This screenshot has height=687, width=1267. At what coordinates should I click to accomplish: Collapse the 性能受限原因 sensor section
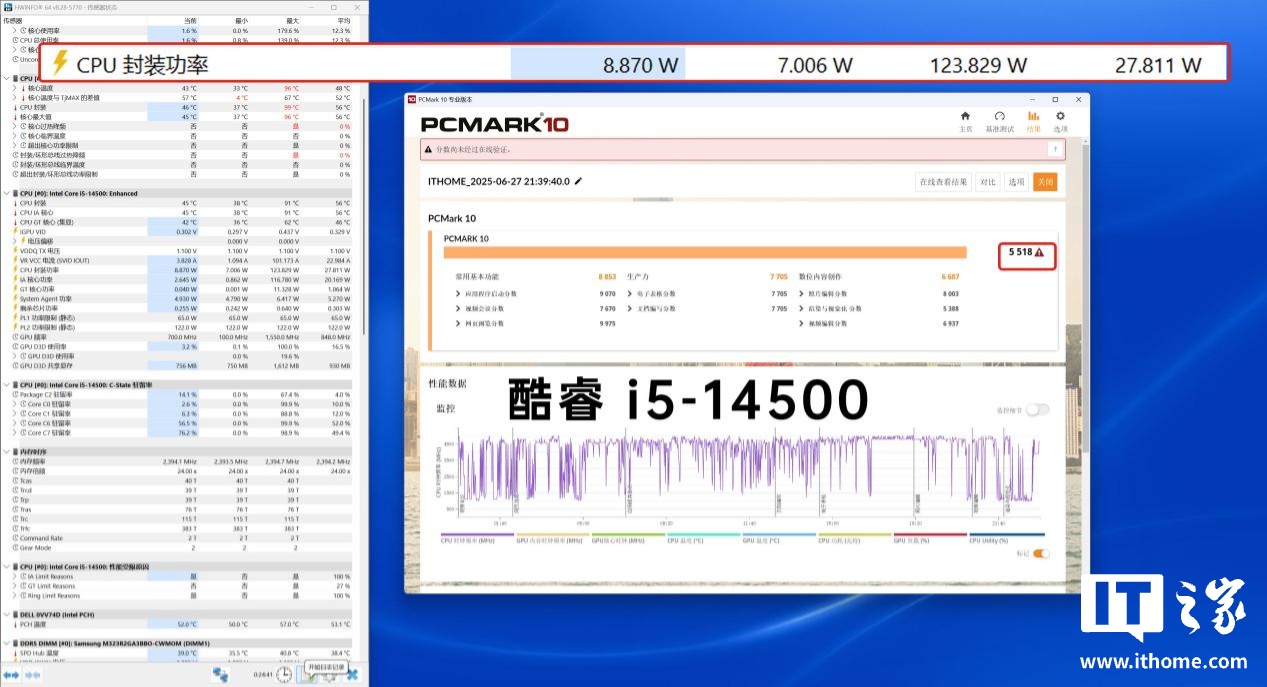pyautogui.click(x=6, y=567)
